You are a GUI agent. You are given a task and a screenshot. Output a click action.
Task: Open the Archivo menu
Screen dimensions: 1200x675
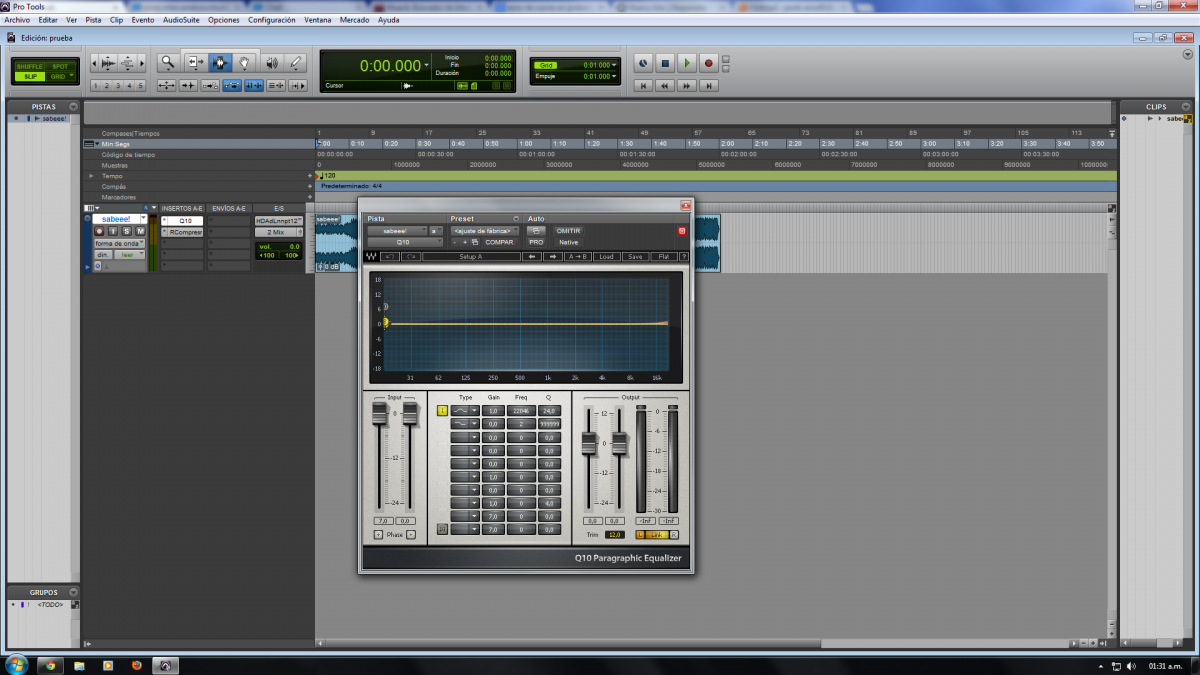tap(17, 20)
